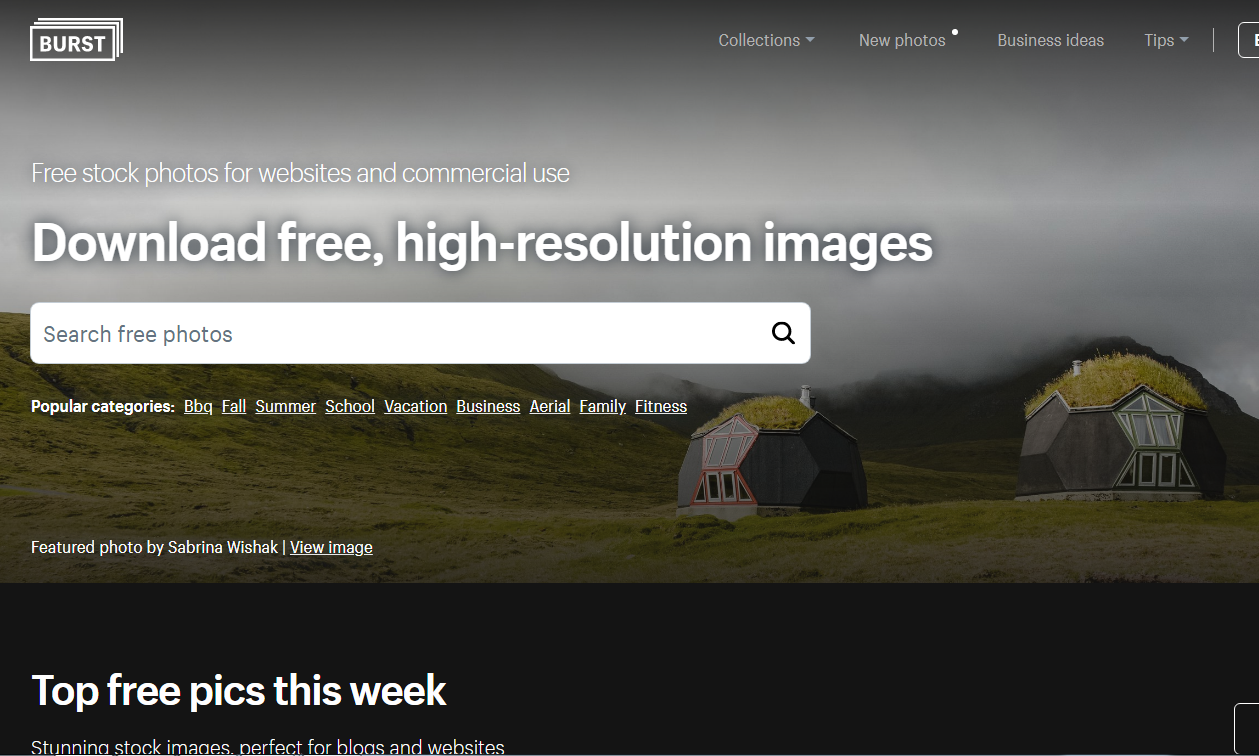Open Vacation photos category
Viewport: 1259px width, 756px height.
pos(416,406)
